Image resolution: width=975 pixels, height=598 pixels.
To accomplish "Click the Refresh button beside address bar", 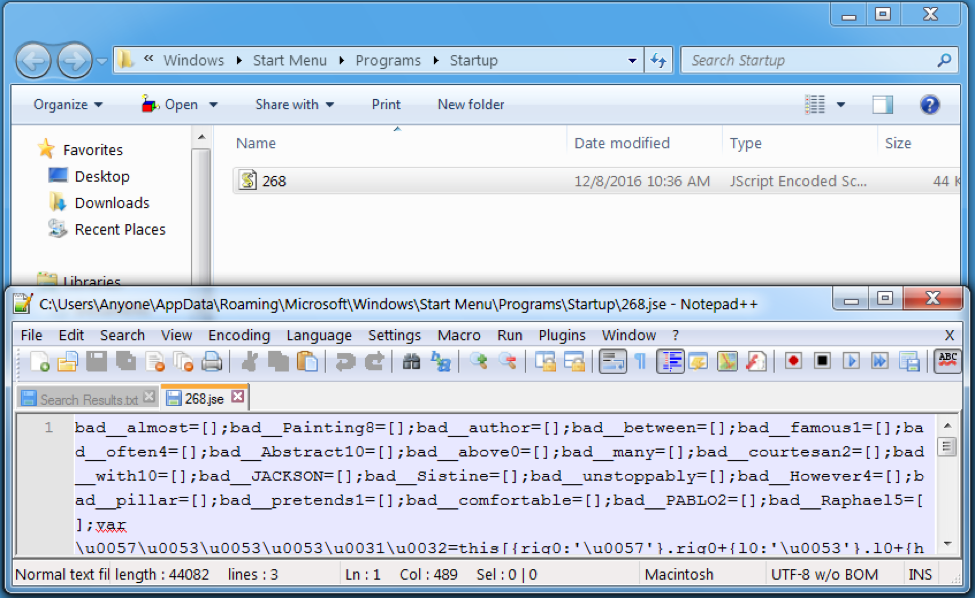I will [x=658, y=60].
